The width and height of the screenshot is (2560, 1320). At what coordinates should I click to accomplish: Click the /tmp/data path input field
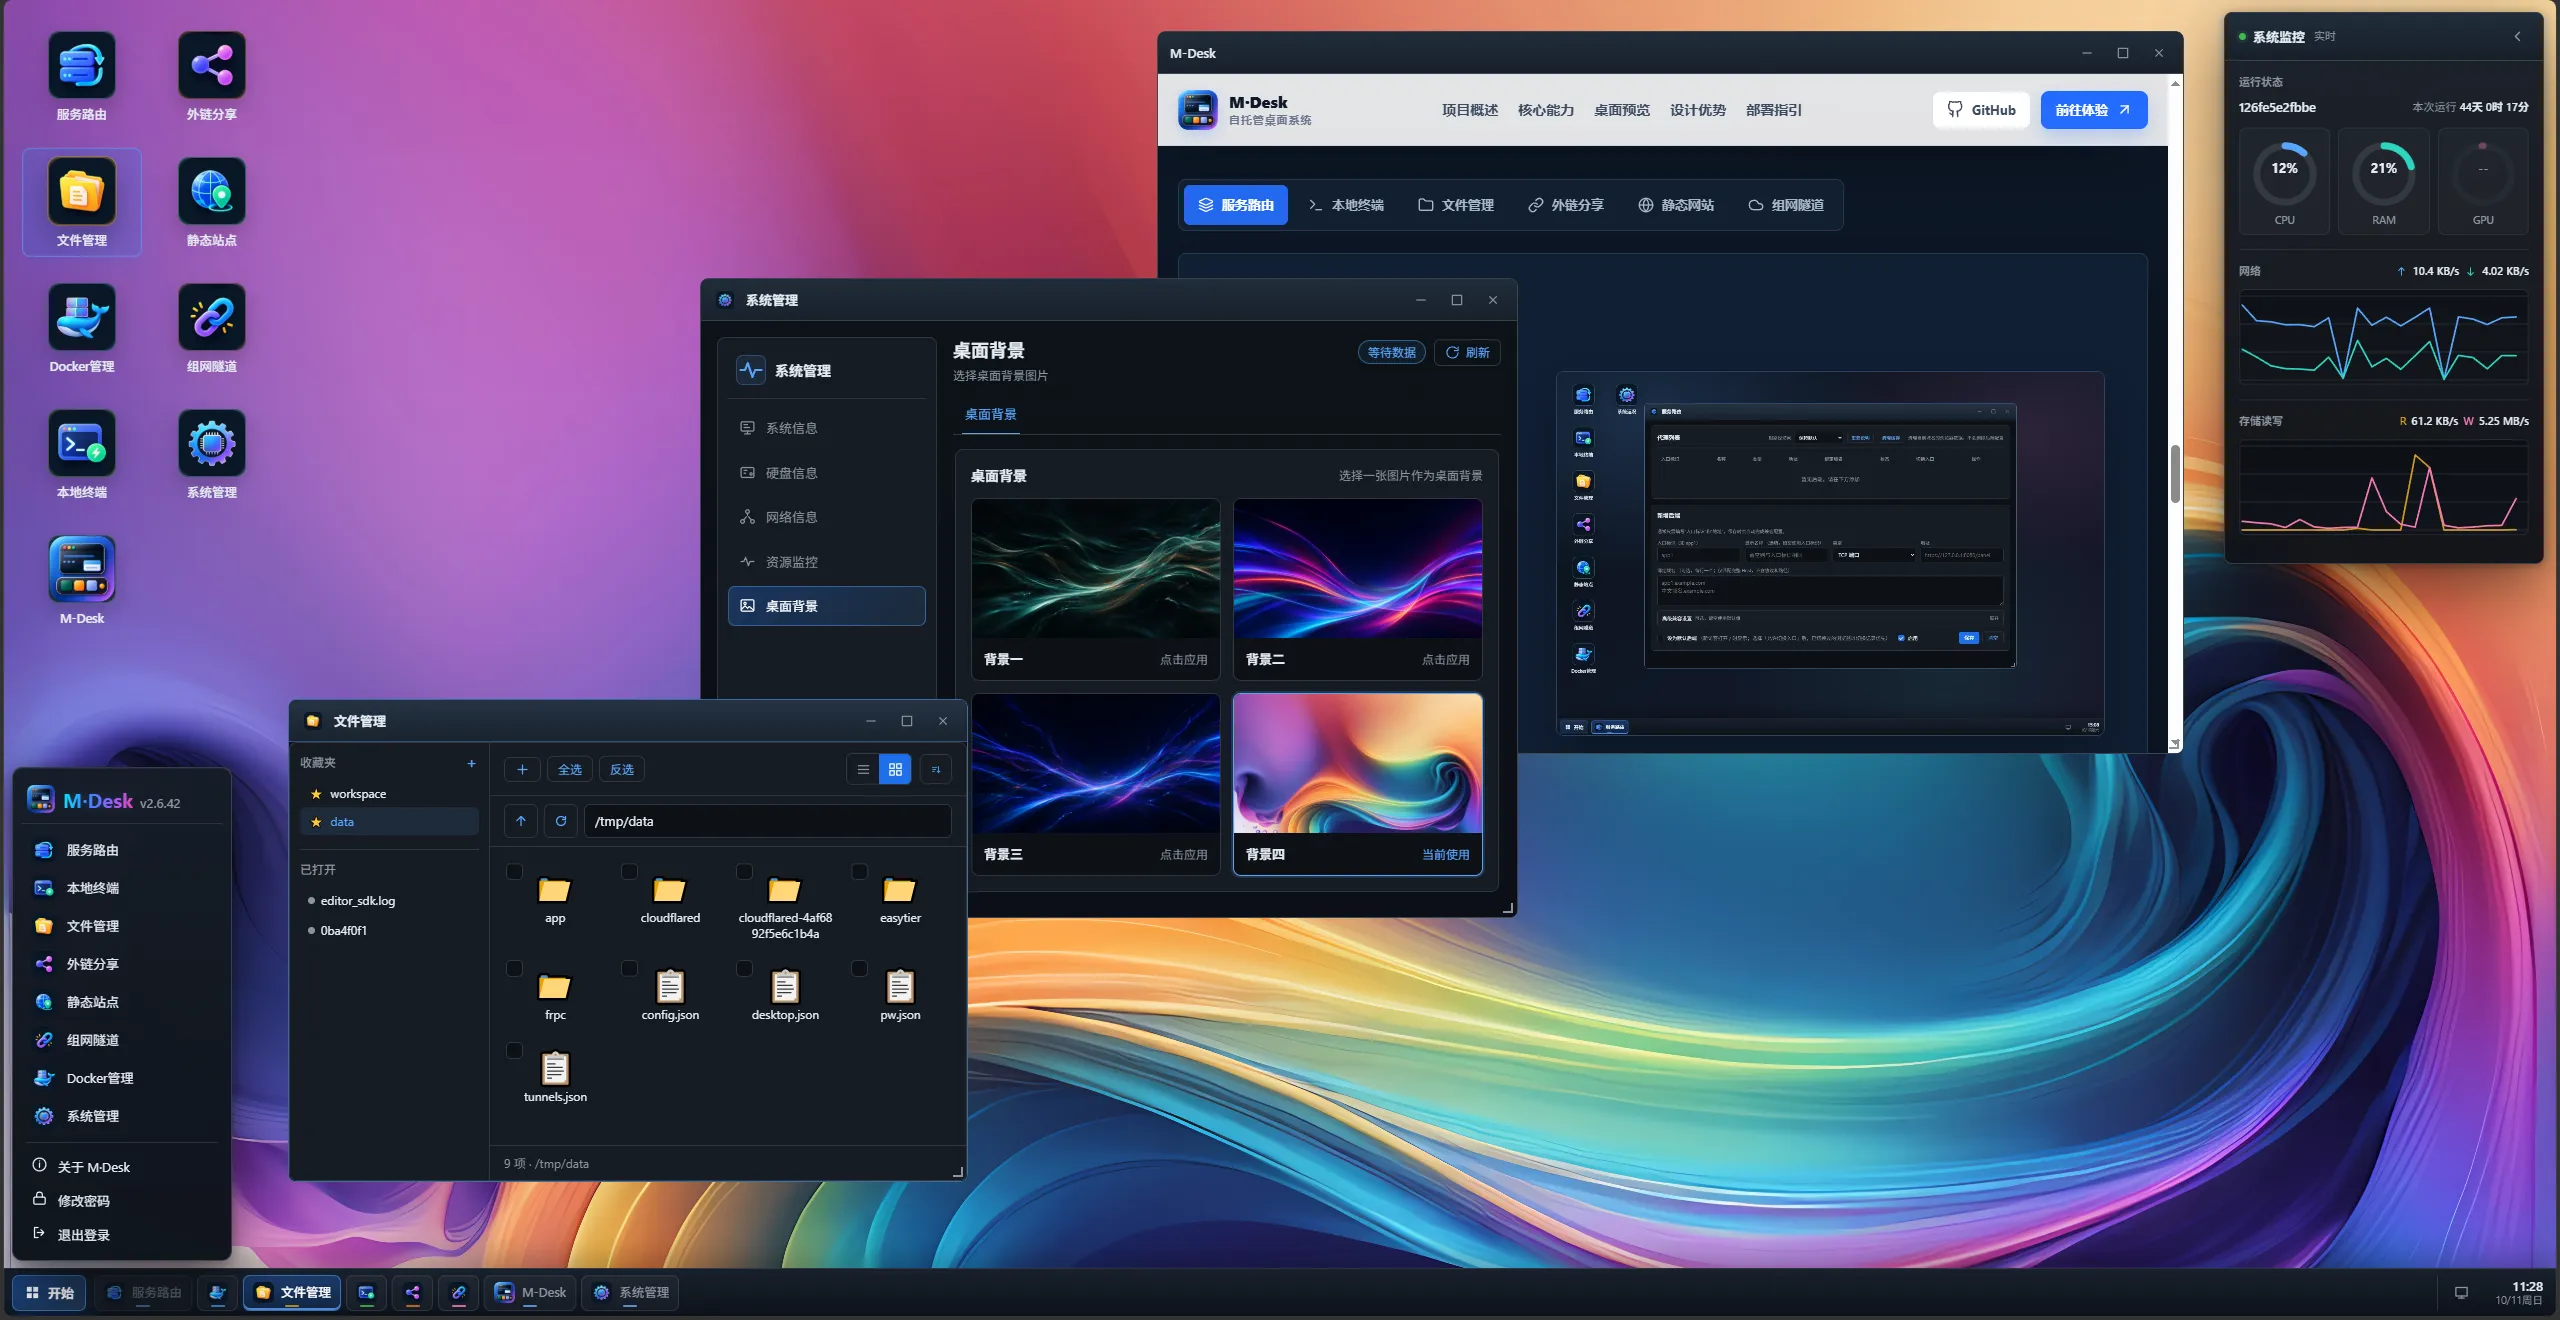pos(767,821)
